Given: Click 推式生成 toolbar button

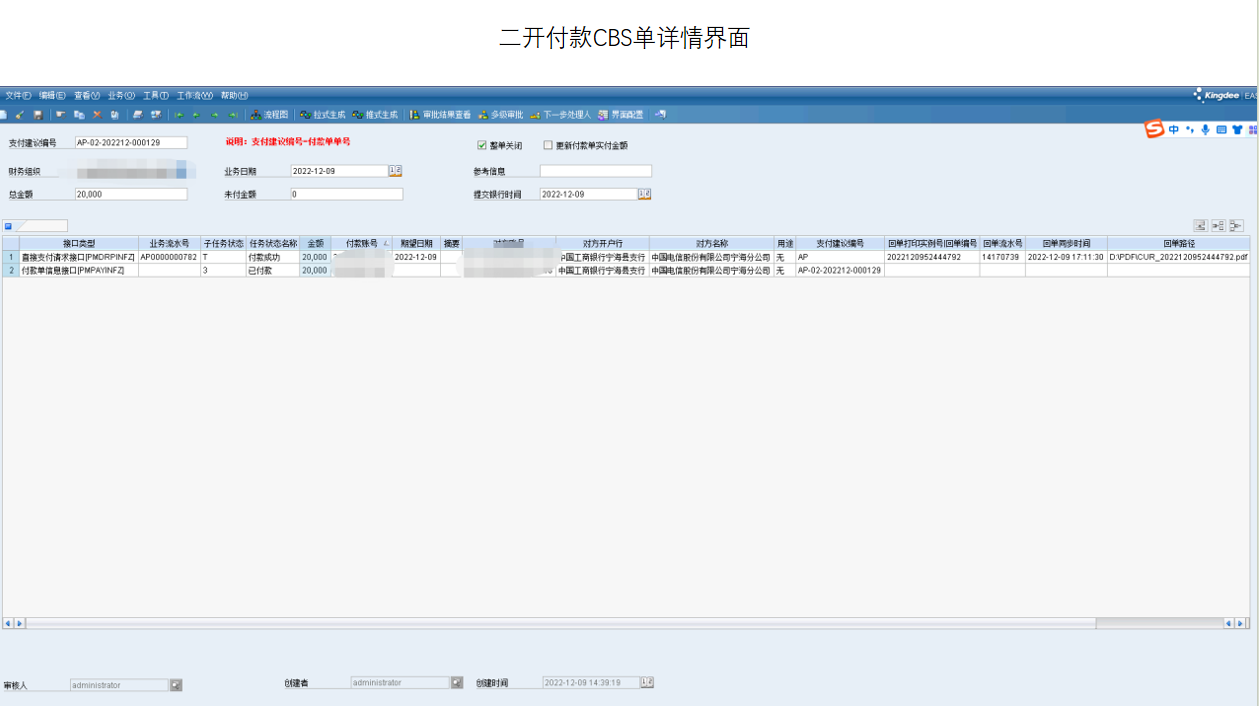Looking at the screenshot, I should click(x=374, y=115).
